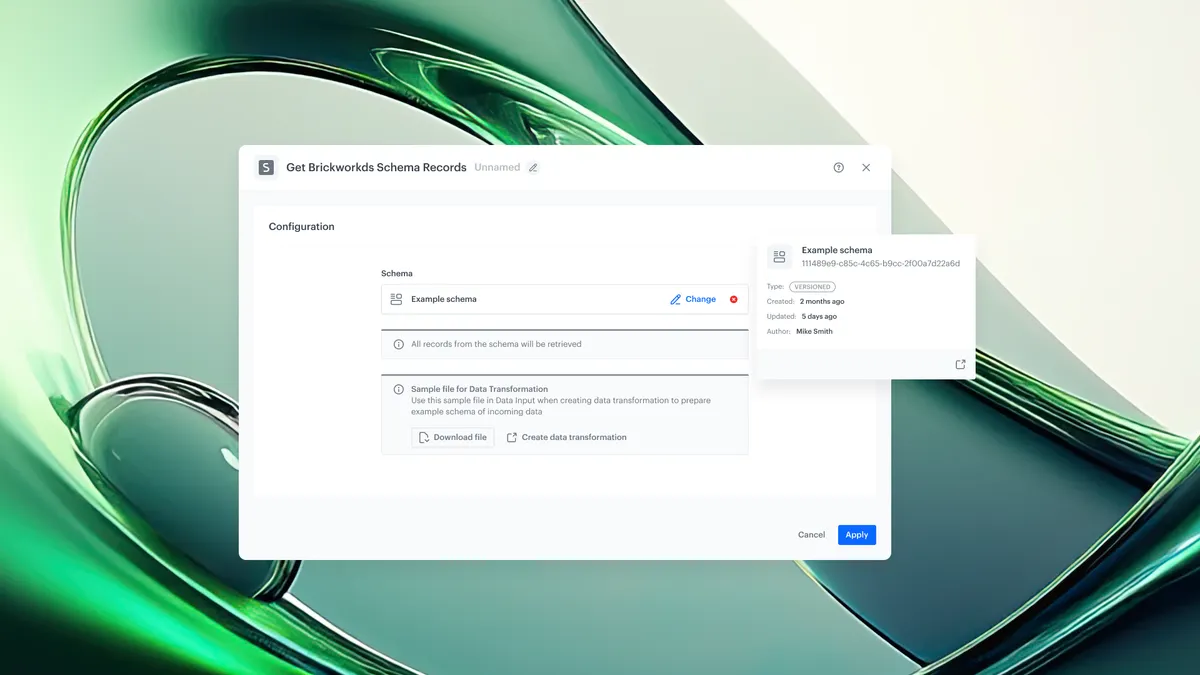Click the Schema field label

click(397, 273)
